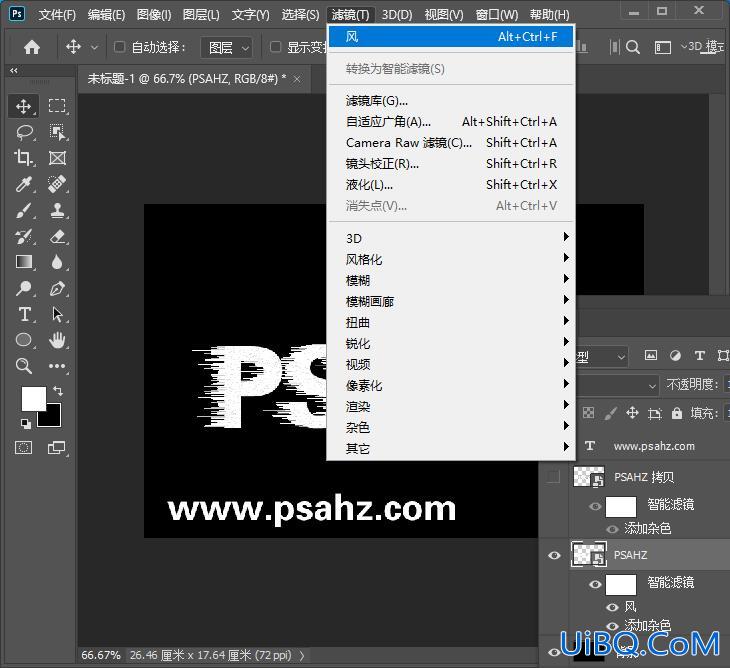The height and width of the screenshot is (668, 730).
Task: Select the Pen tool
Action: point(57,288)
